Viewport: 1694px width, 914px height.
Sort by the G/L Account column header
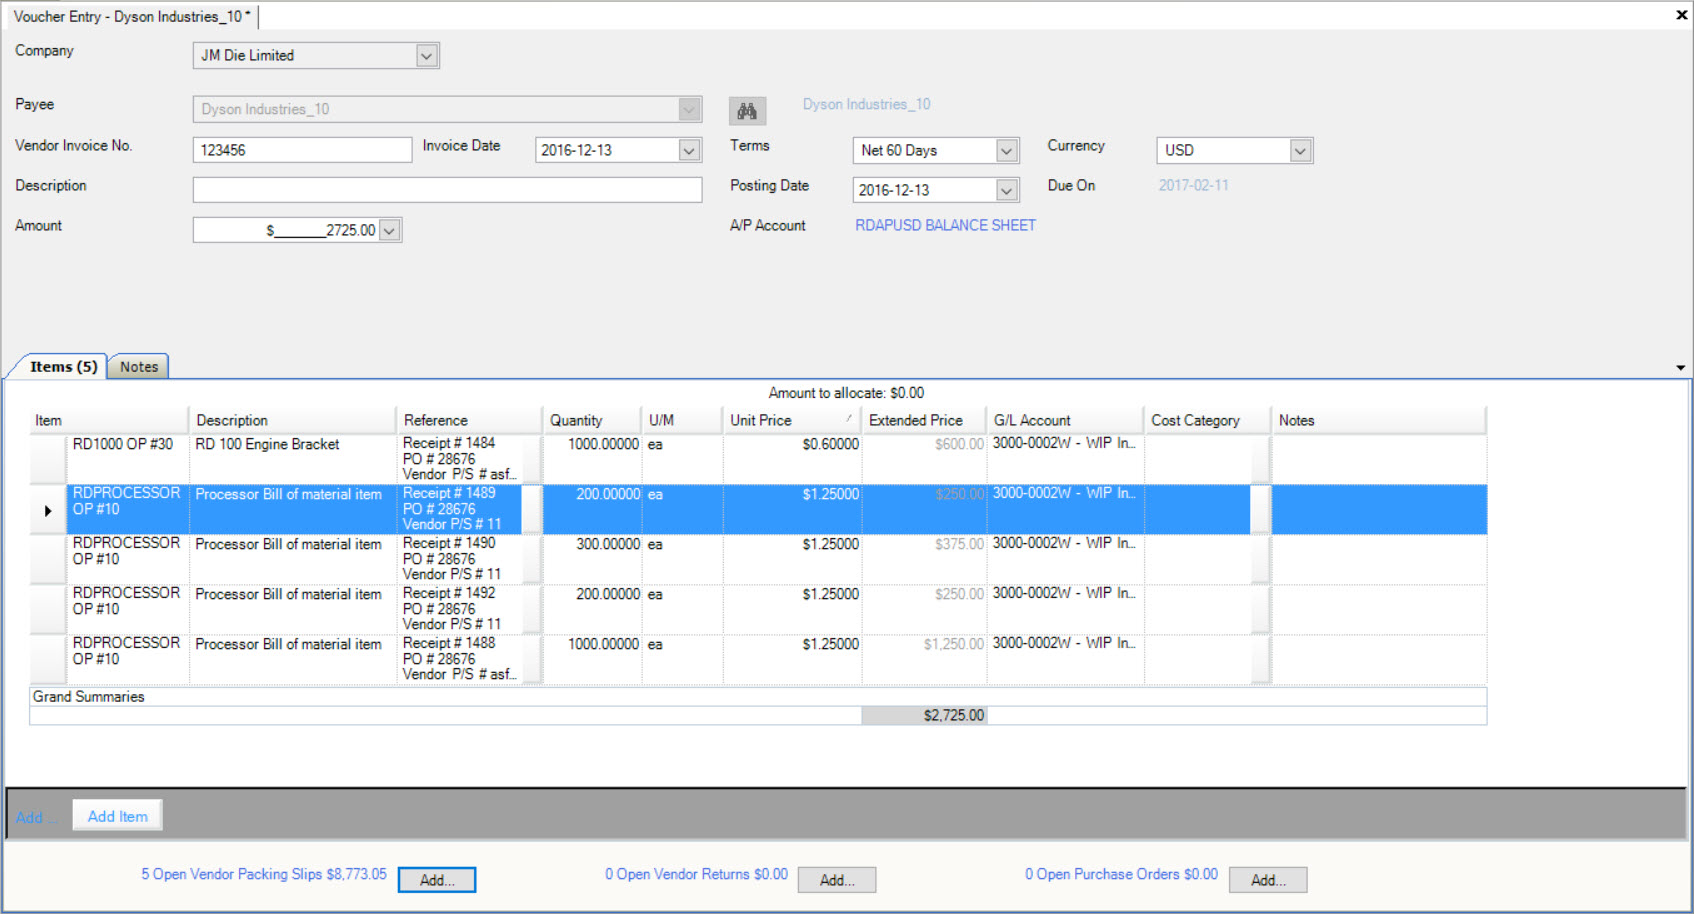click(1065, 420)
